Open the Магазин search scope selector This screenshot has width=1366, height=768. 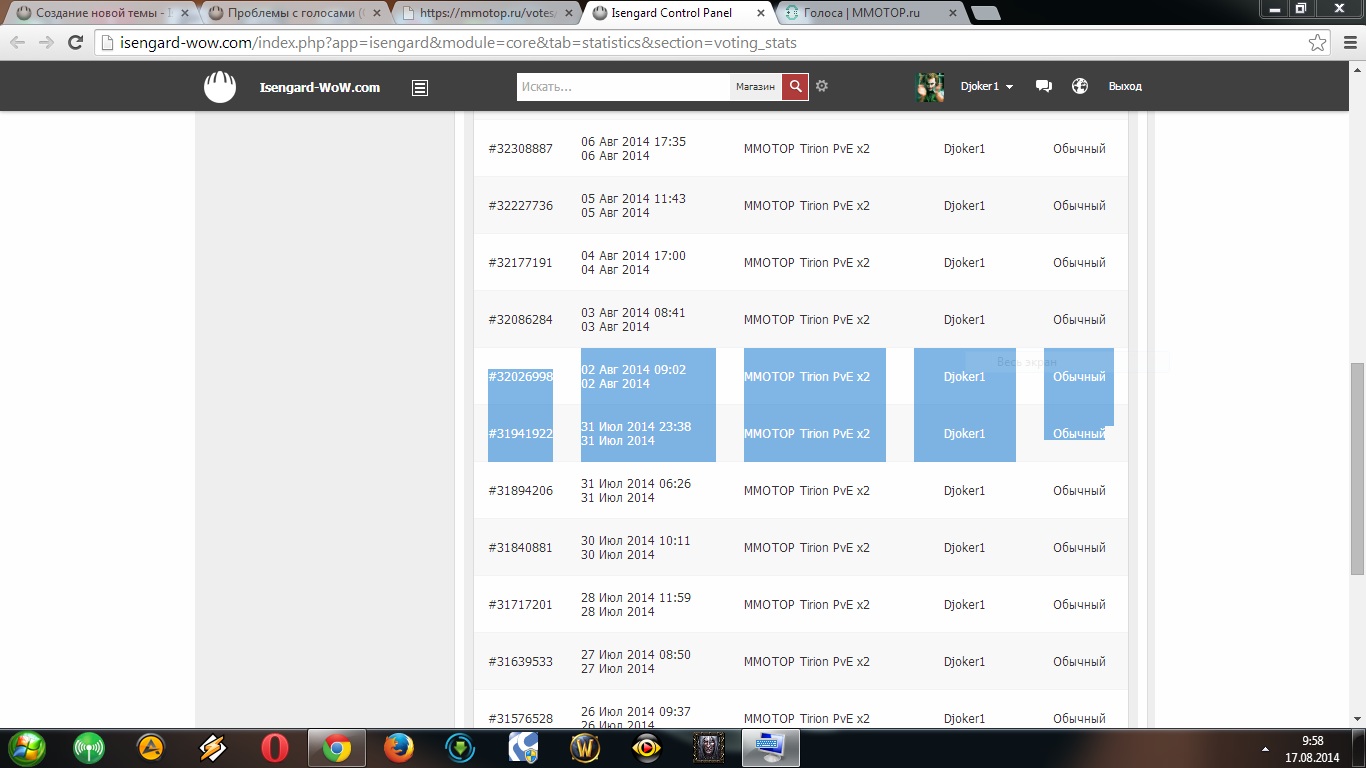(x=755, y=87)
